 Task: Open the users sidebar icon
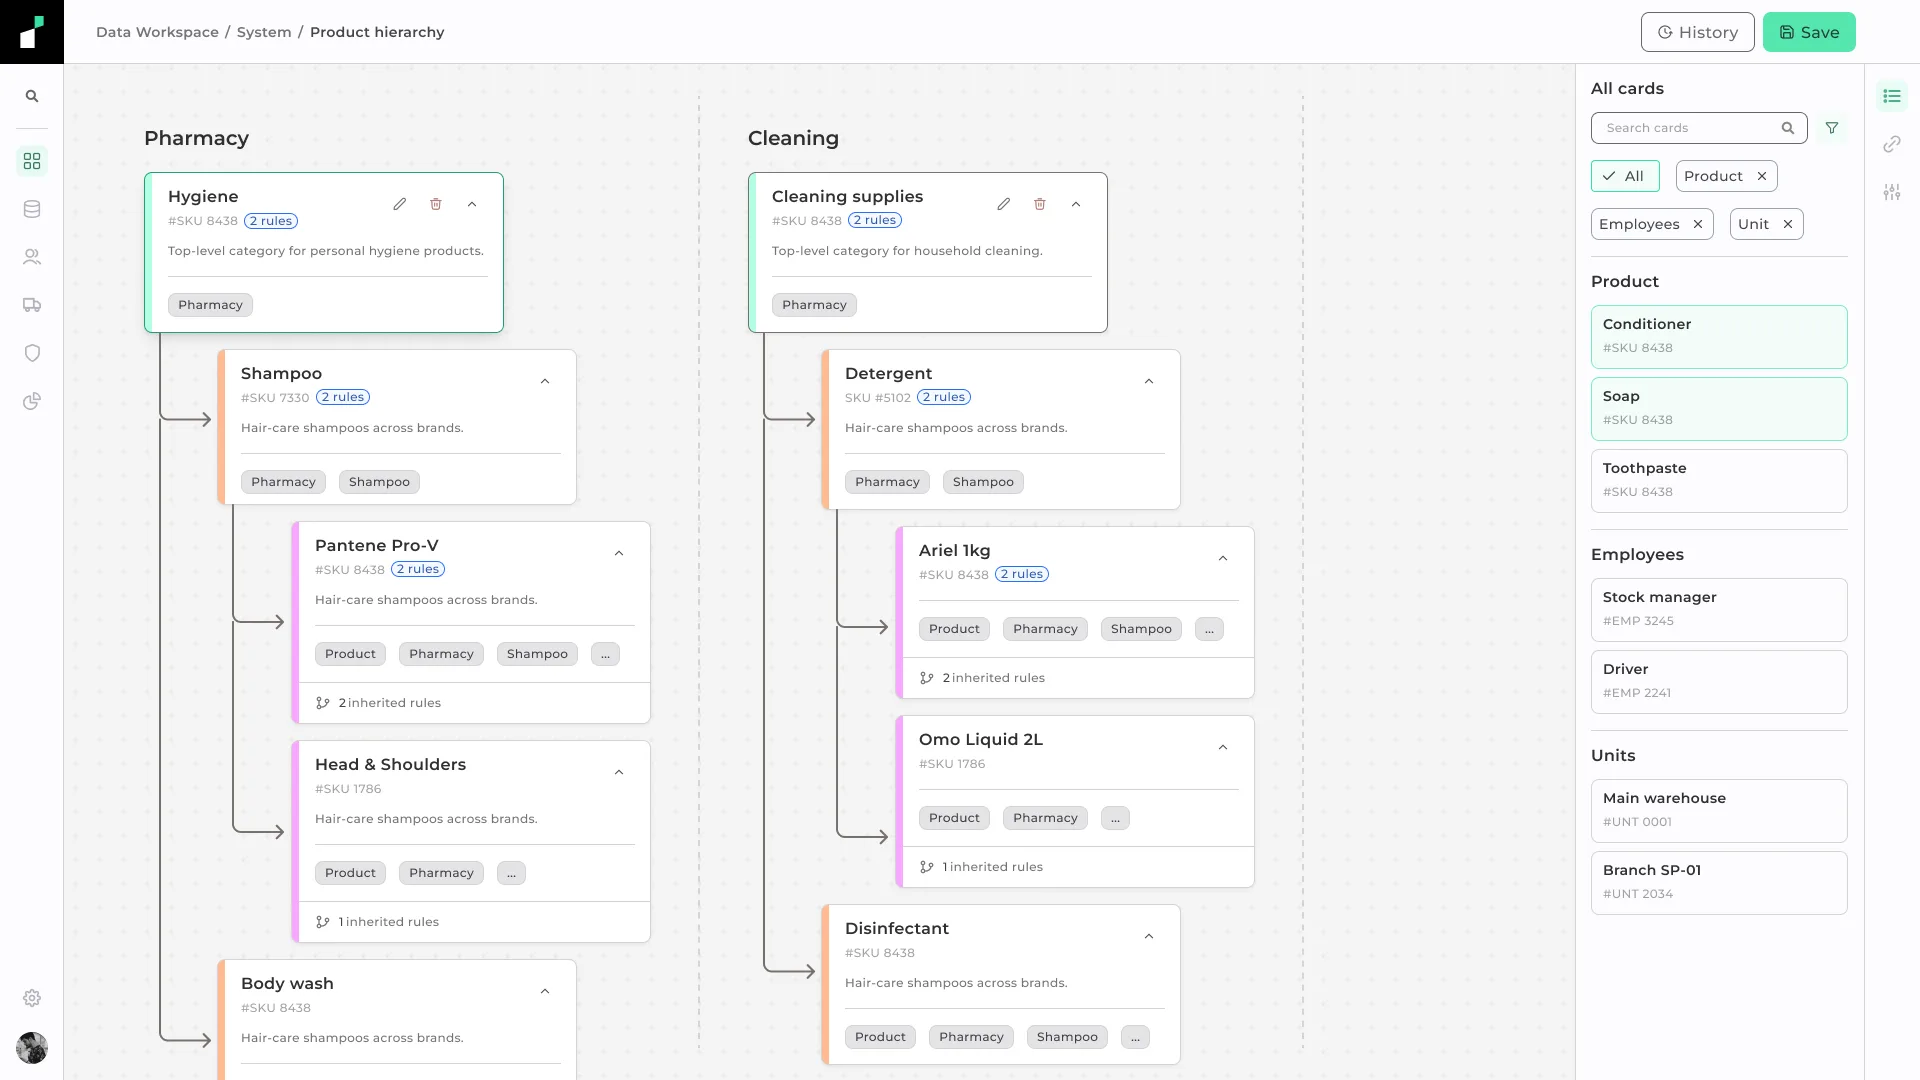tap(32, 257)
